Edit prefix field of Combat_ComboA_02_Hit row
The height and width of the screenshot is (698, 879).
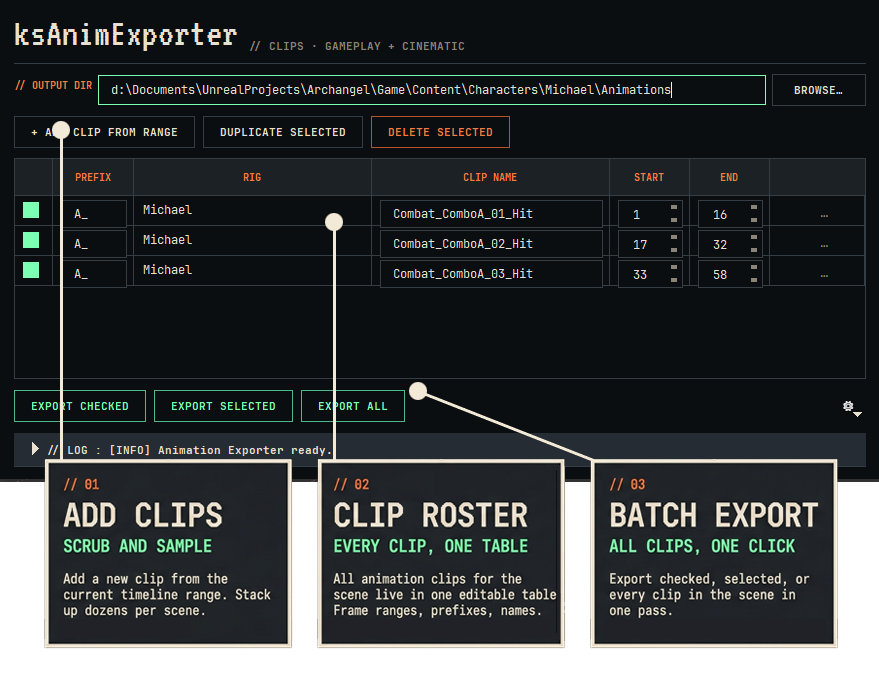tap(94, 244)
